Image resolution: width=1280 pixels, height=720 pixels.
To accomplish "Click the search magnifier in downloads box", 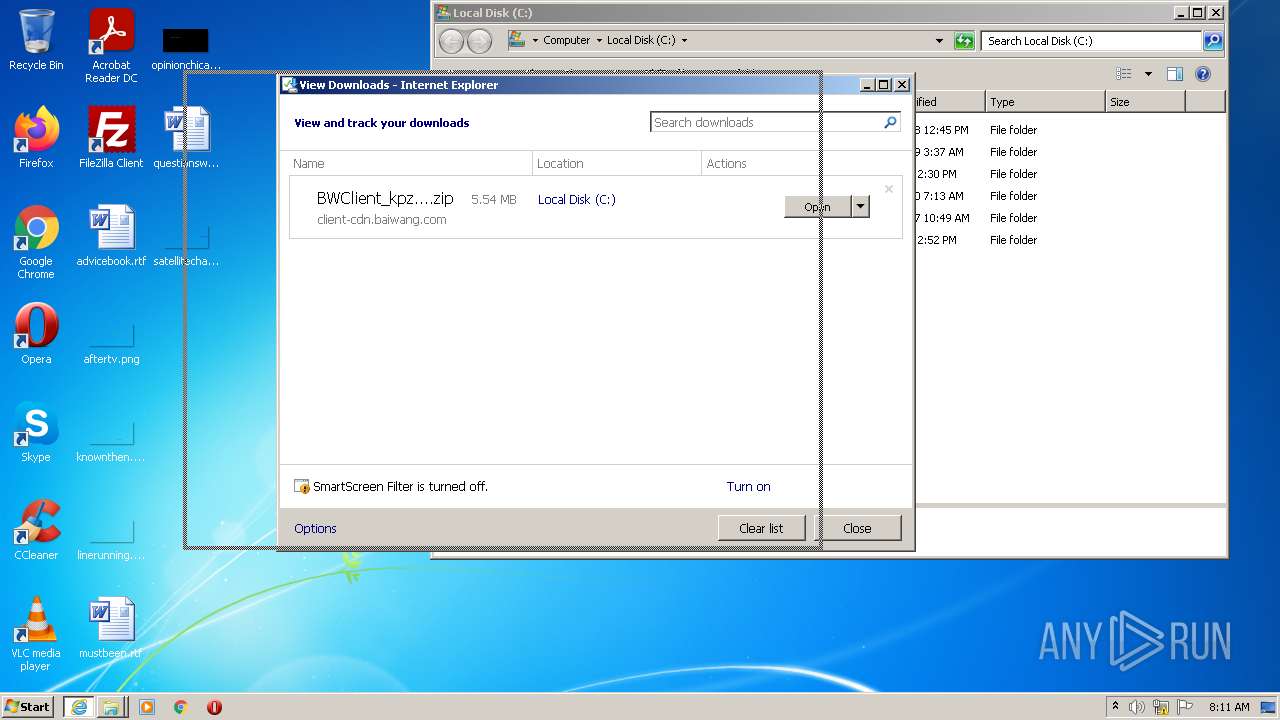I will point(890,122).
